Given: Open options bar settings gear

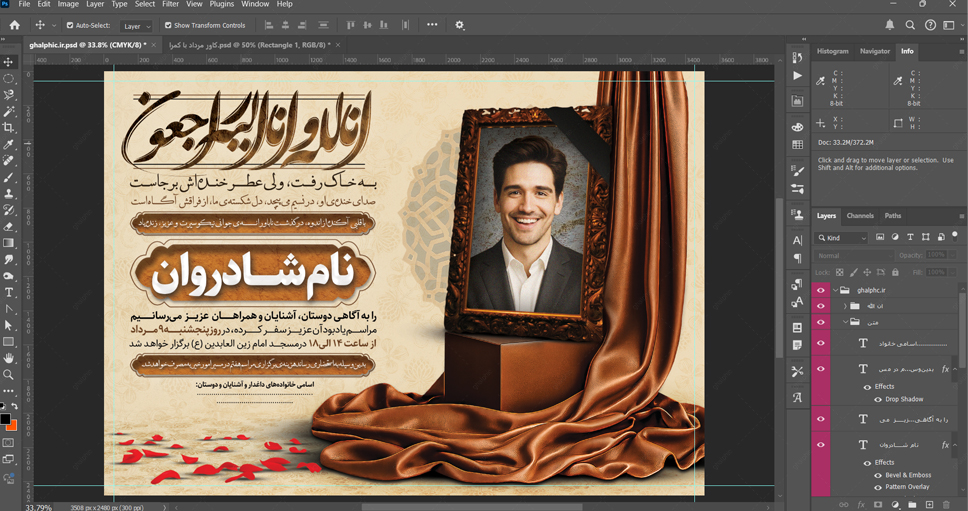Looking at the screenshot, I should (459, 25).
